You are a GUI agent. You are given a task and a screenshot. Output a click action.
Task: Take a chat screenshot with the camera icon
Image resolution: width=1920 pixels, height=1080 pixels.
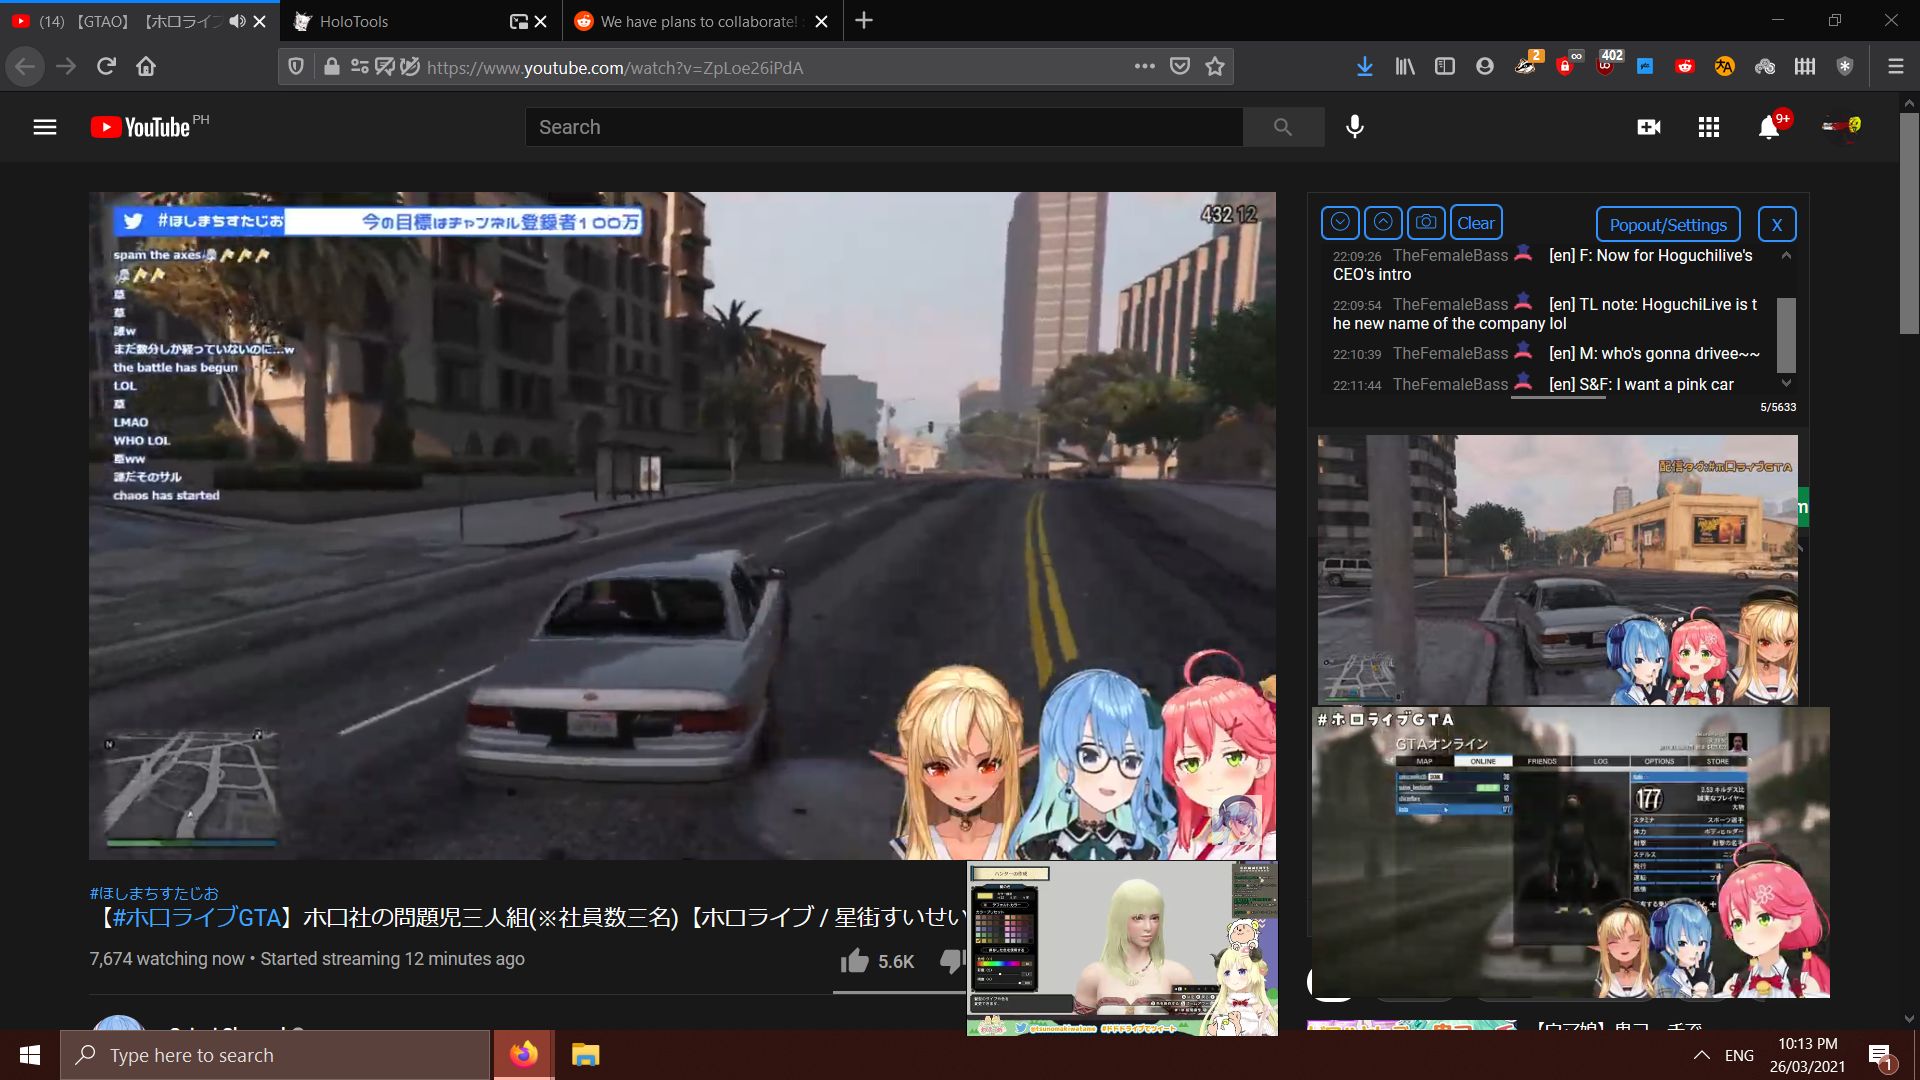click(1425, 222)
